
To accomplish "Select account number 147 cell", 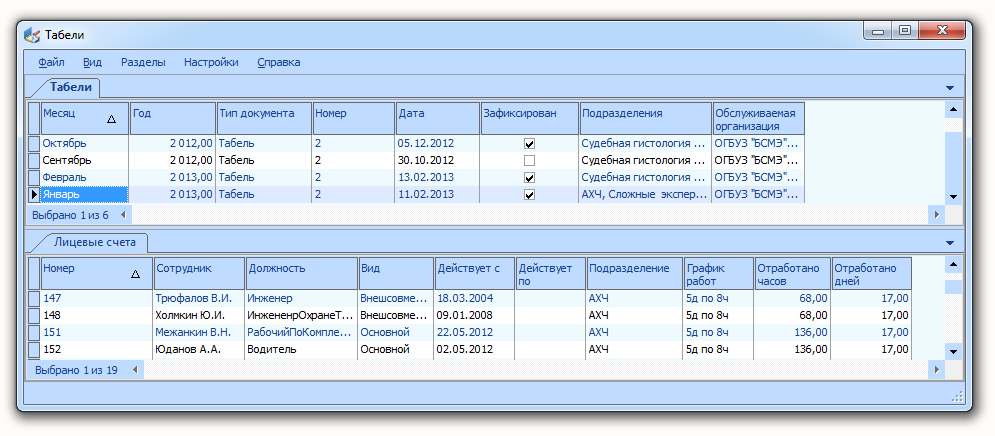I will (x=97, y=298).
